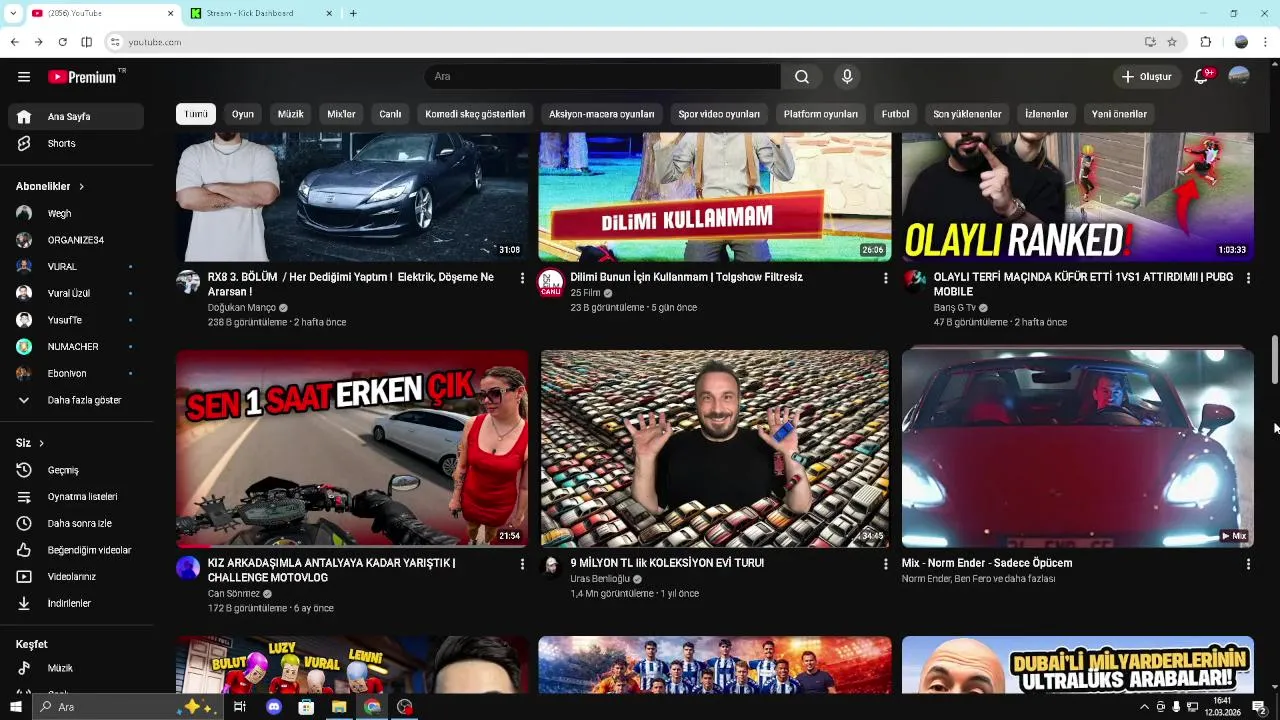Open options for Mix - Norm Ender
This screenshot has width=1280, height=720.
1248,564
